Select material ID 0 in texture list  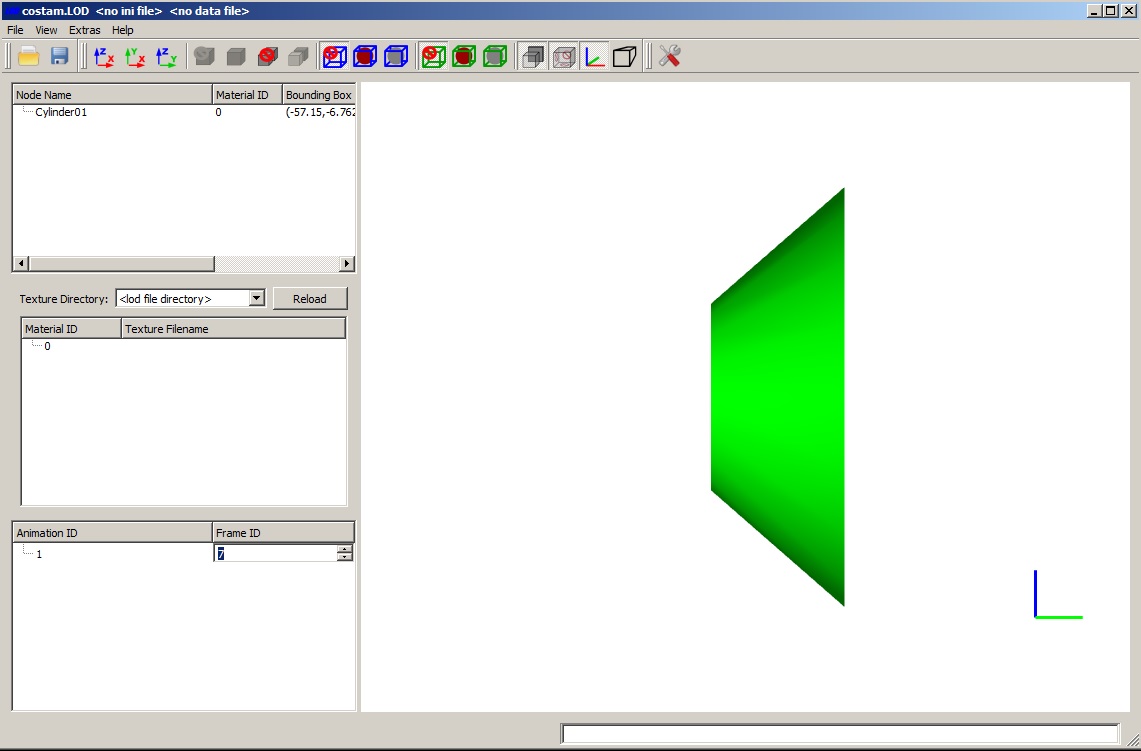47,346
